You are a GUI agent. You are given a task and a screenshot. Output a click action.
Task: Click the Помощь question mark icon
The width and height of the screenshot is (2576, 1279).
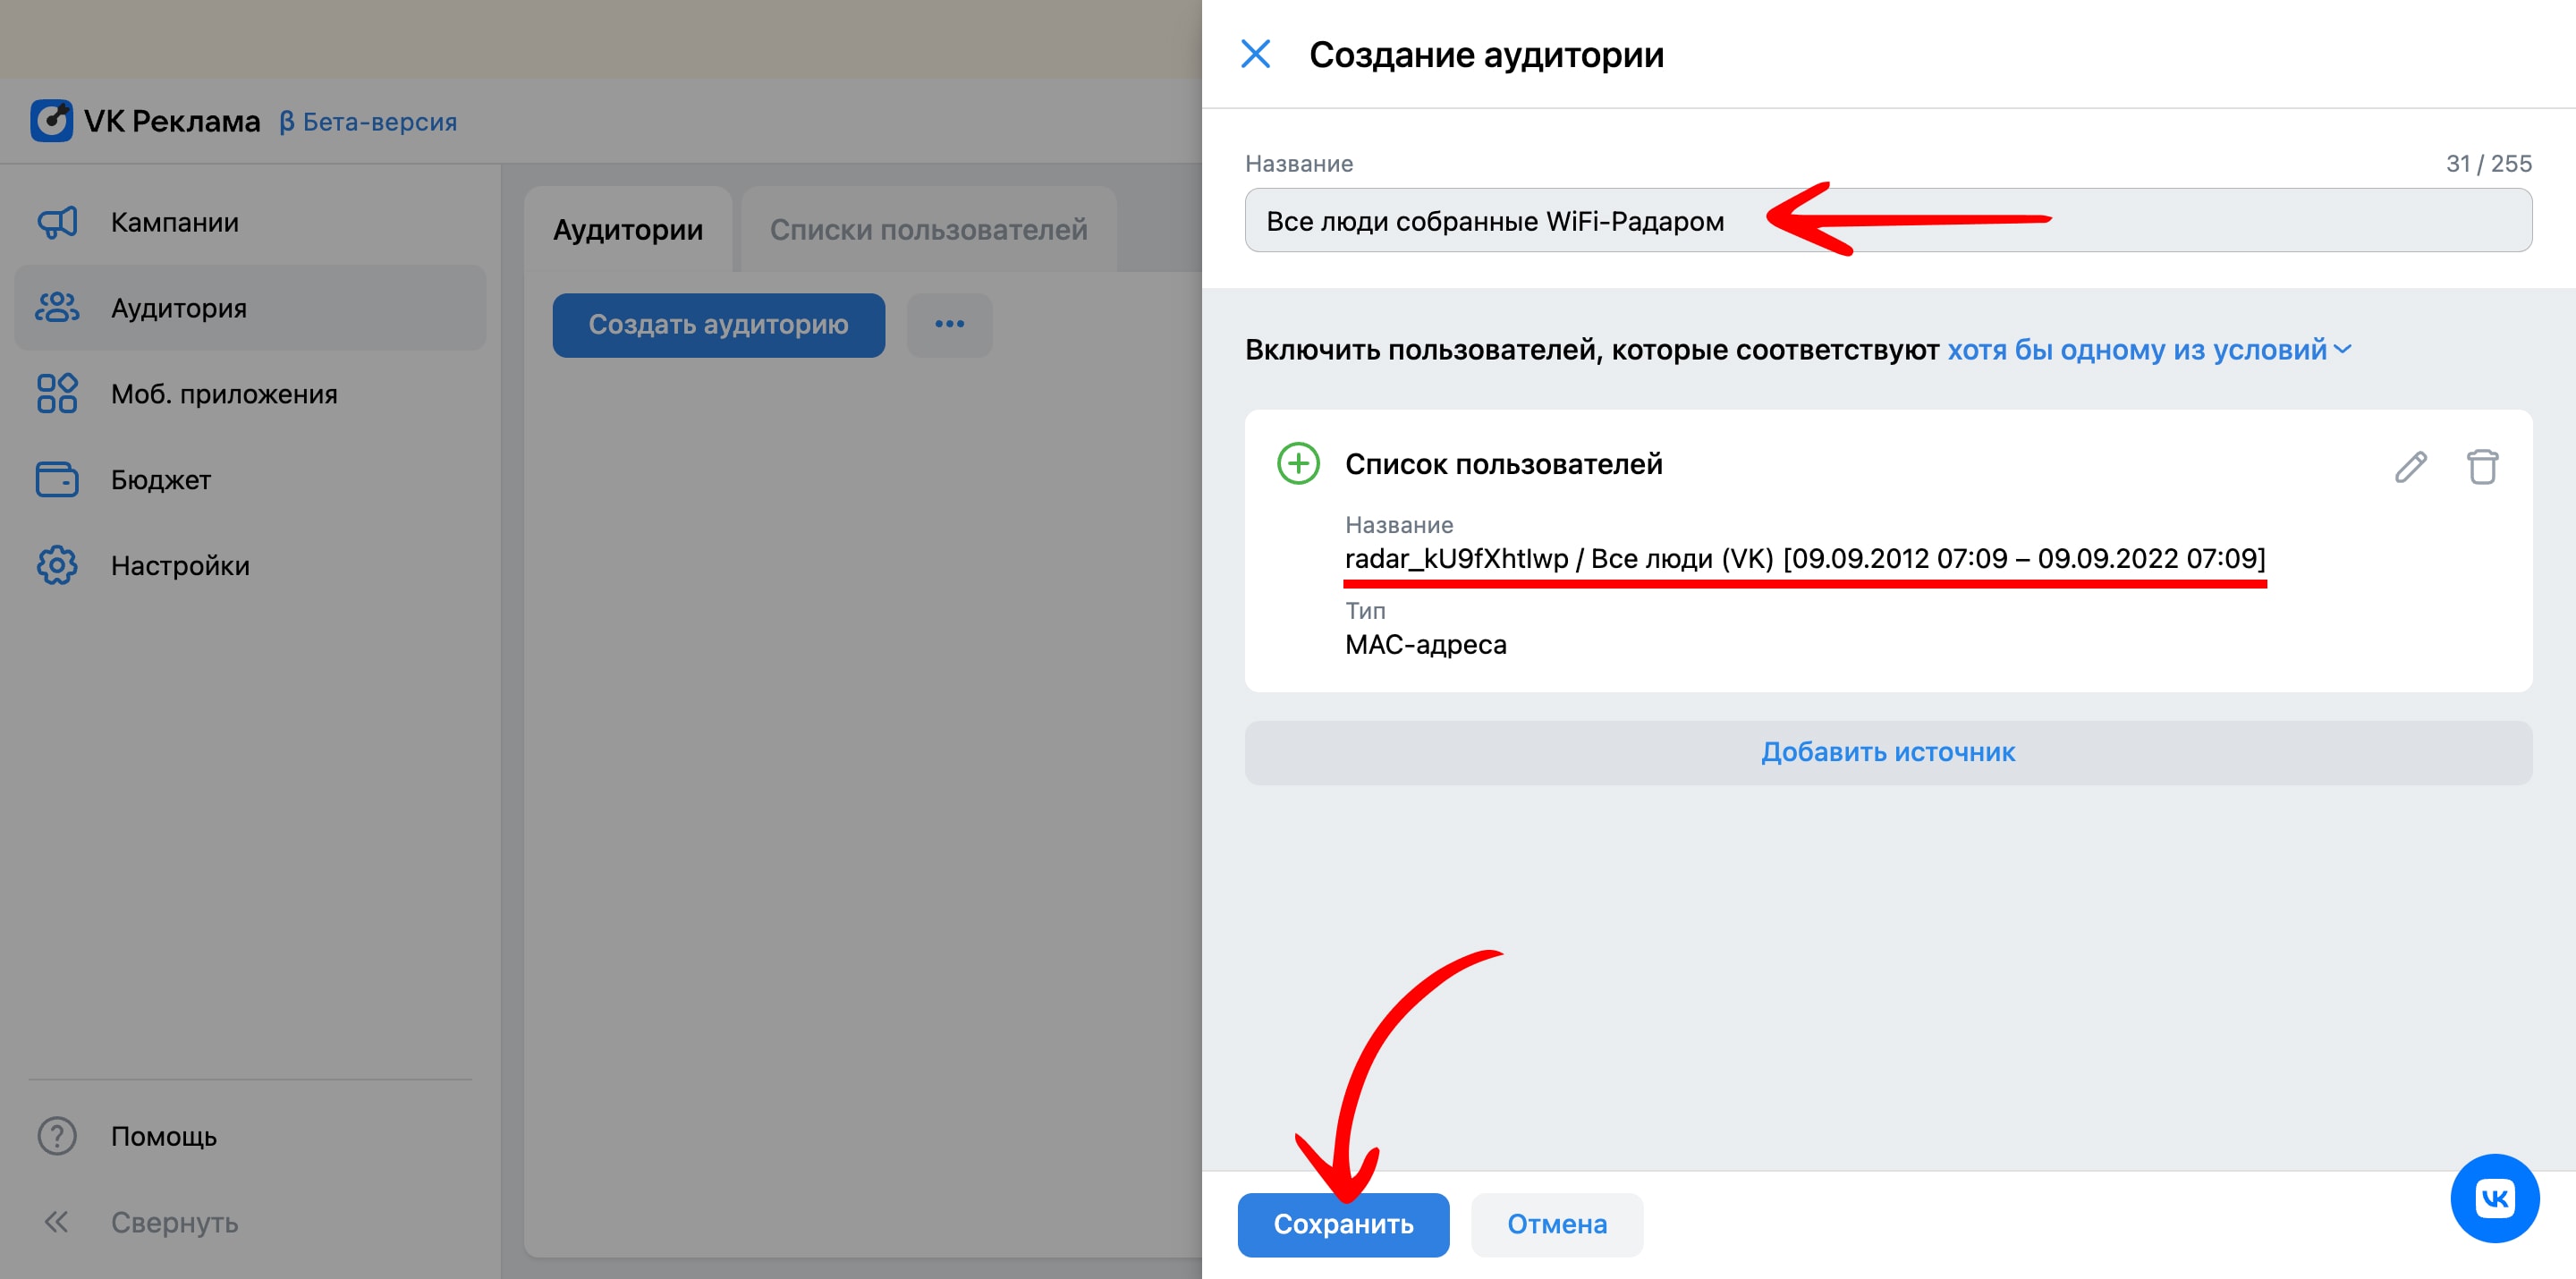point(57,1137)
